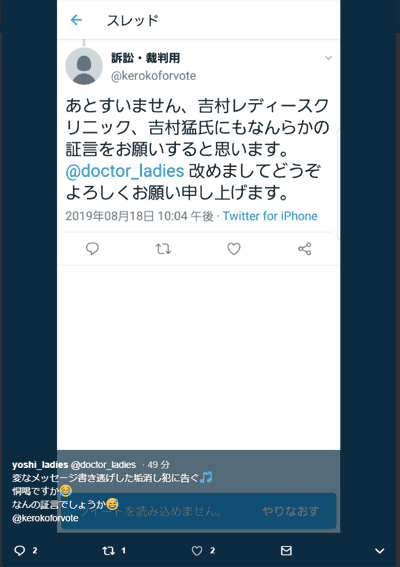Open the share icon under the tweet
The width and height of the screenshot is (400, 567).
pos(305,249)
